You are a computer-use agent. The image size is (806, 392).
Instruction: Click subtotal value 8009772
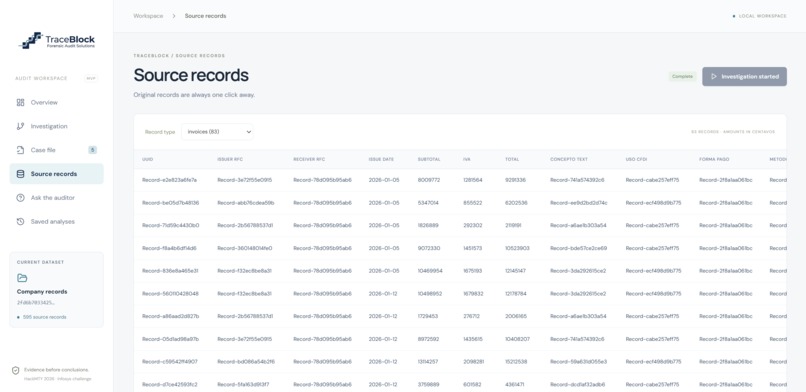click(x=429, y=180)
